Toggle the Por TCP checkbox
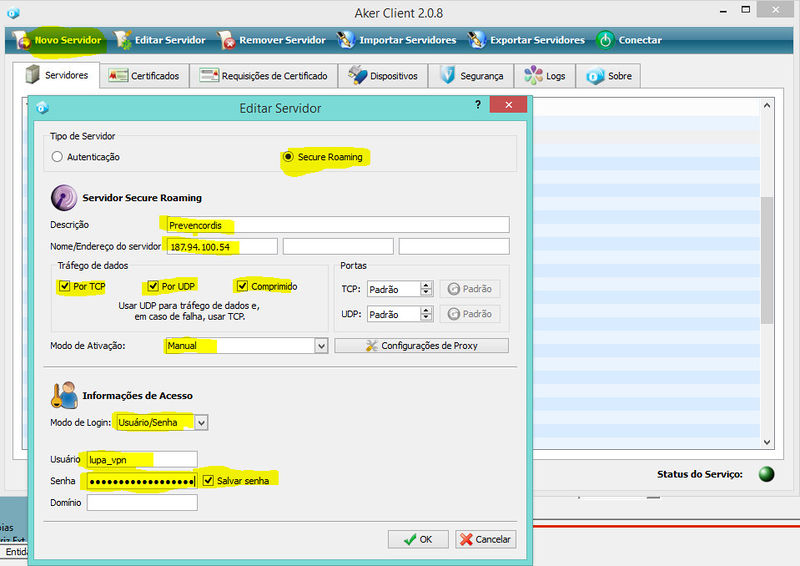800x566 pixels. [64, 286]
